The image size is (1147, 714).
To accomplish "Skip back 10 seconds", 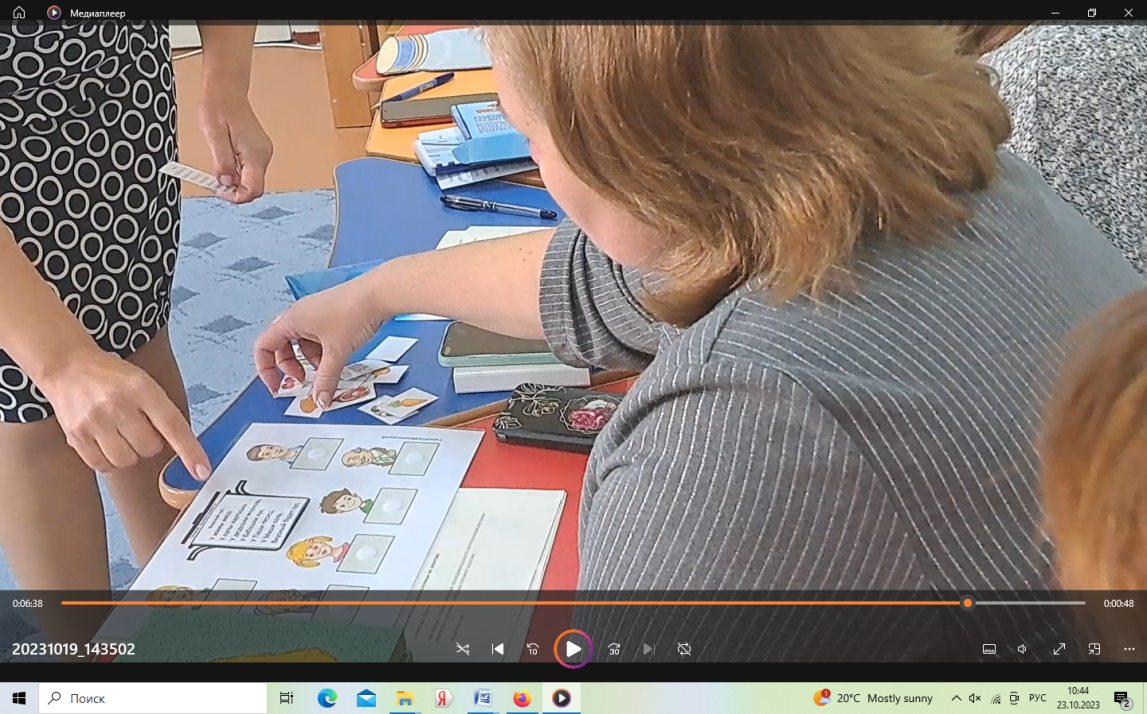I will [x=533, y=649].
